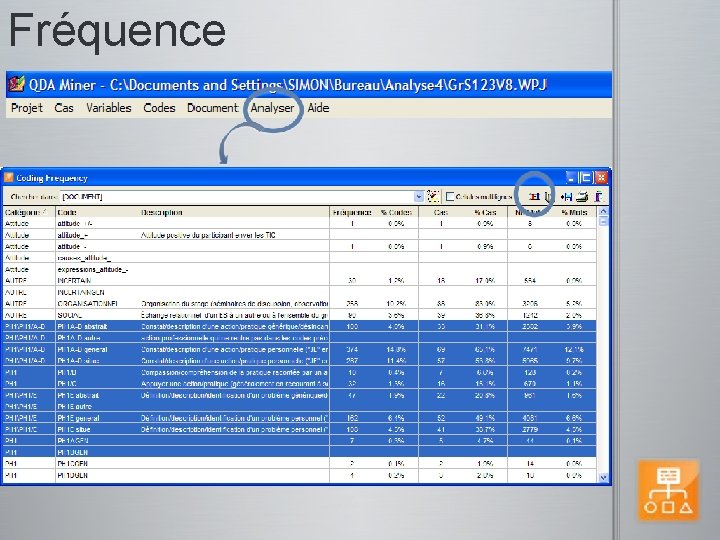Click the table scrollbar up arrow
720x540 pixels.
coord(603,212)
